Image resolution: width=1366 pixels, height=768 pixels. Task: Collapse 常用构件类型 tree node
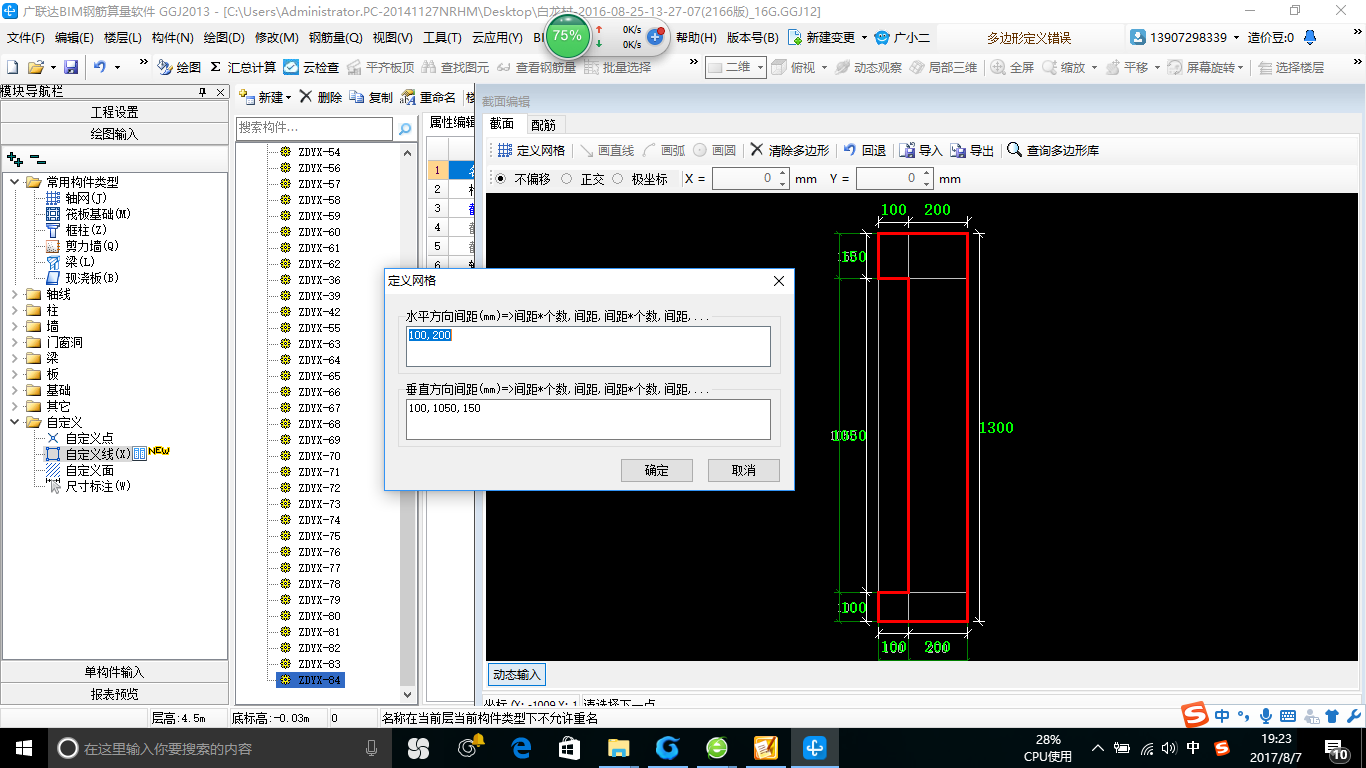(15, 182)
